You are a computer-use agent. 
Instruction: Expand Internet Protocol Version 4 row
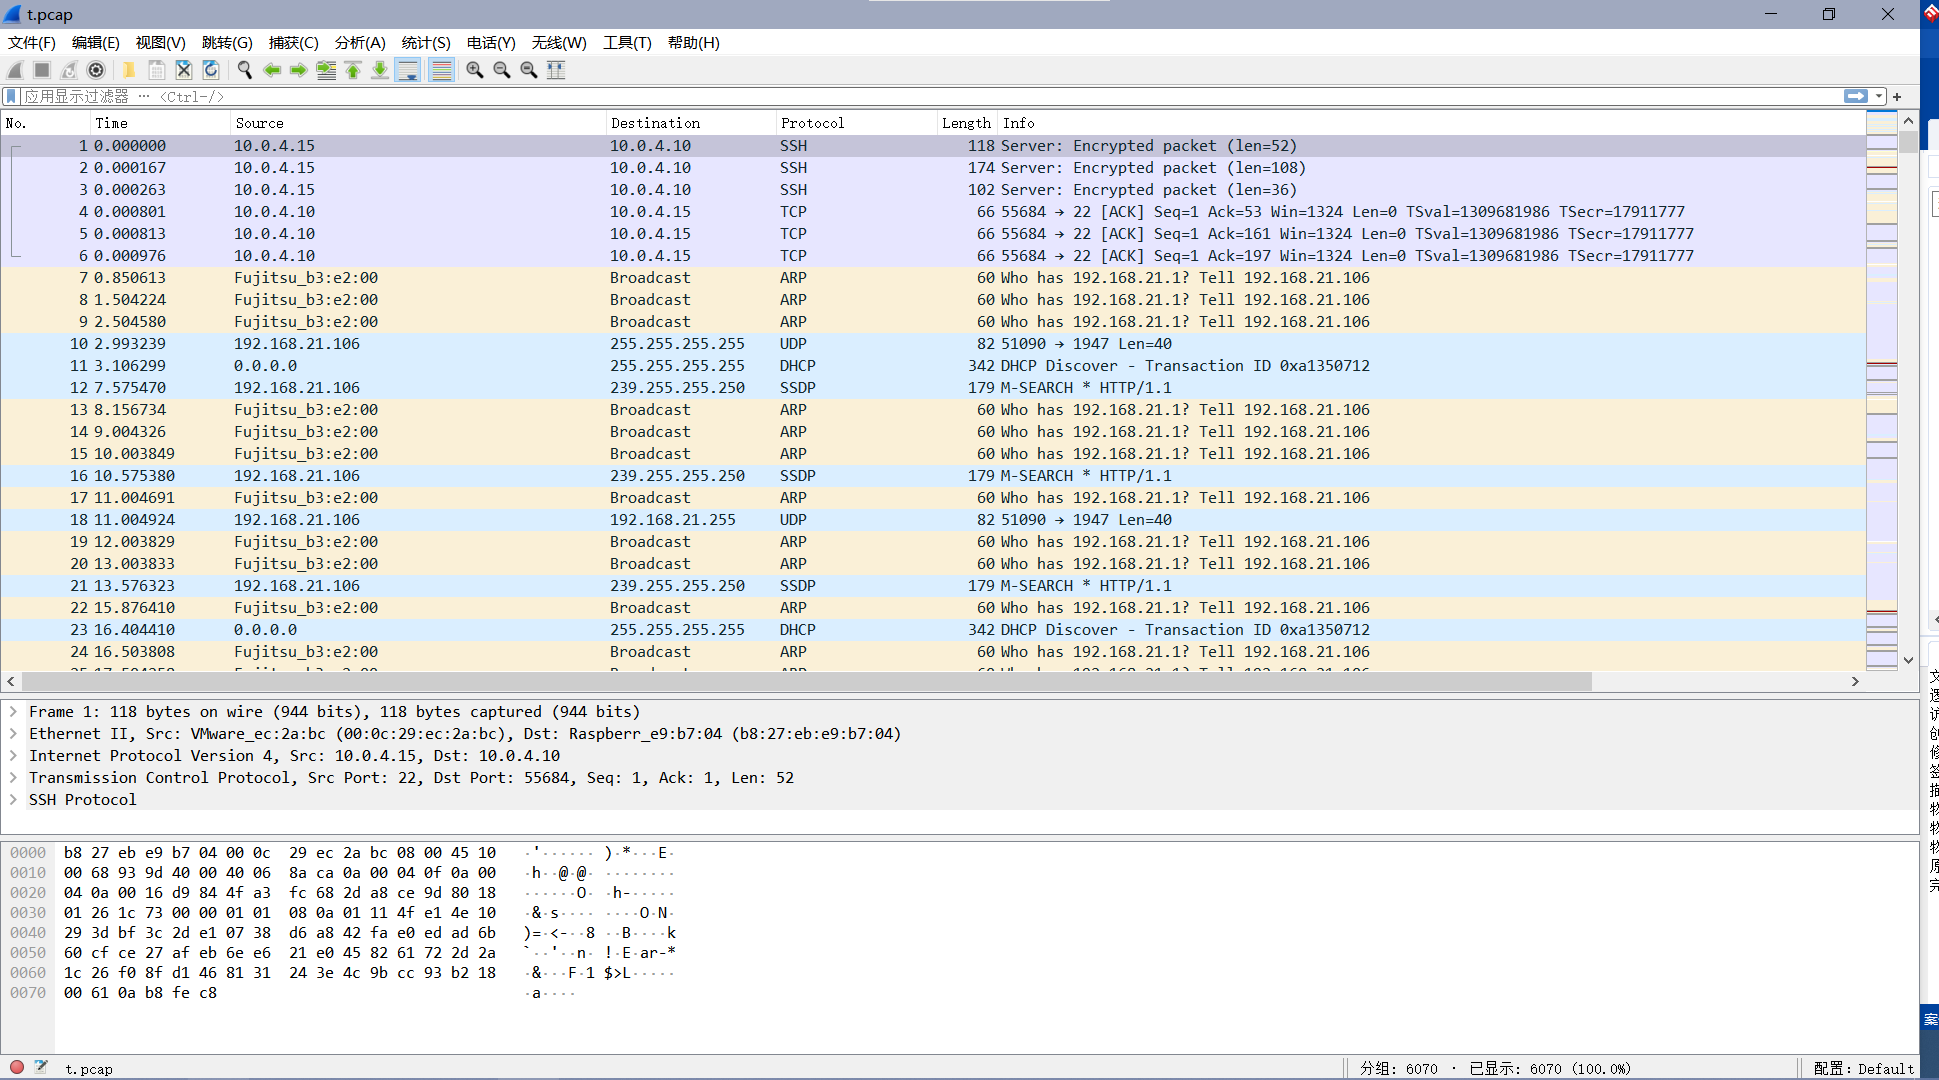(13, 756)
